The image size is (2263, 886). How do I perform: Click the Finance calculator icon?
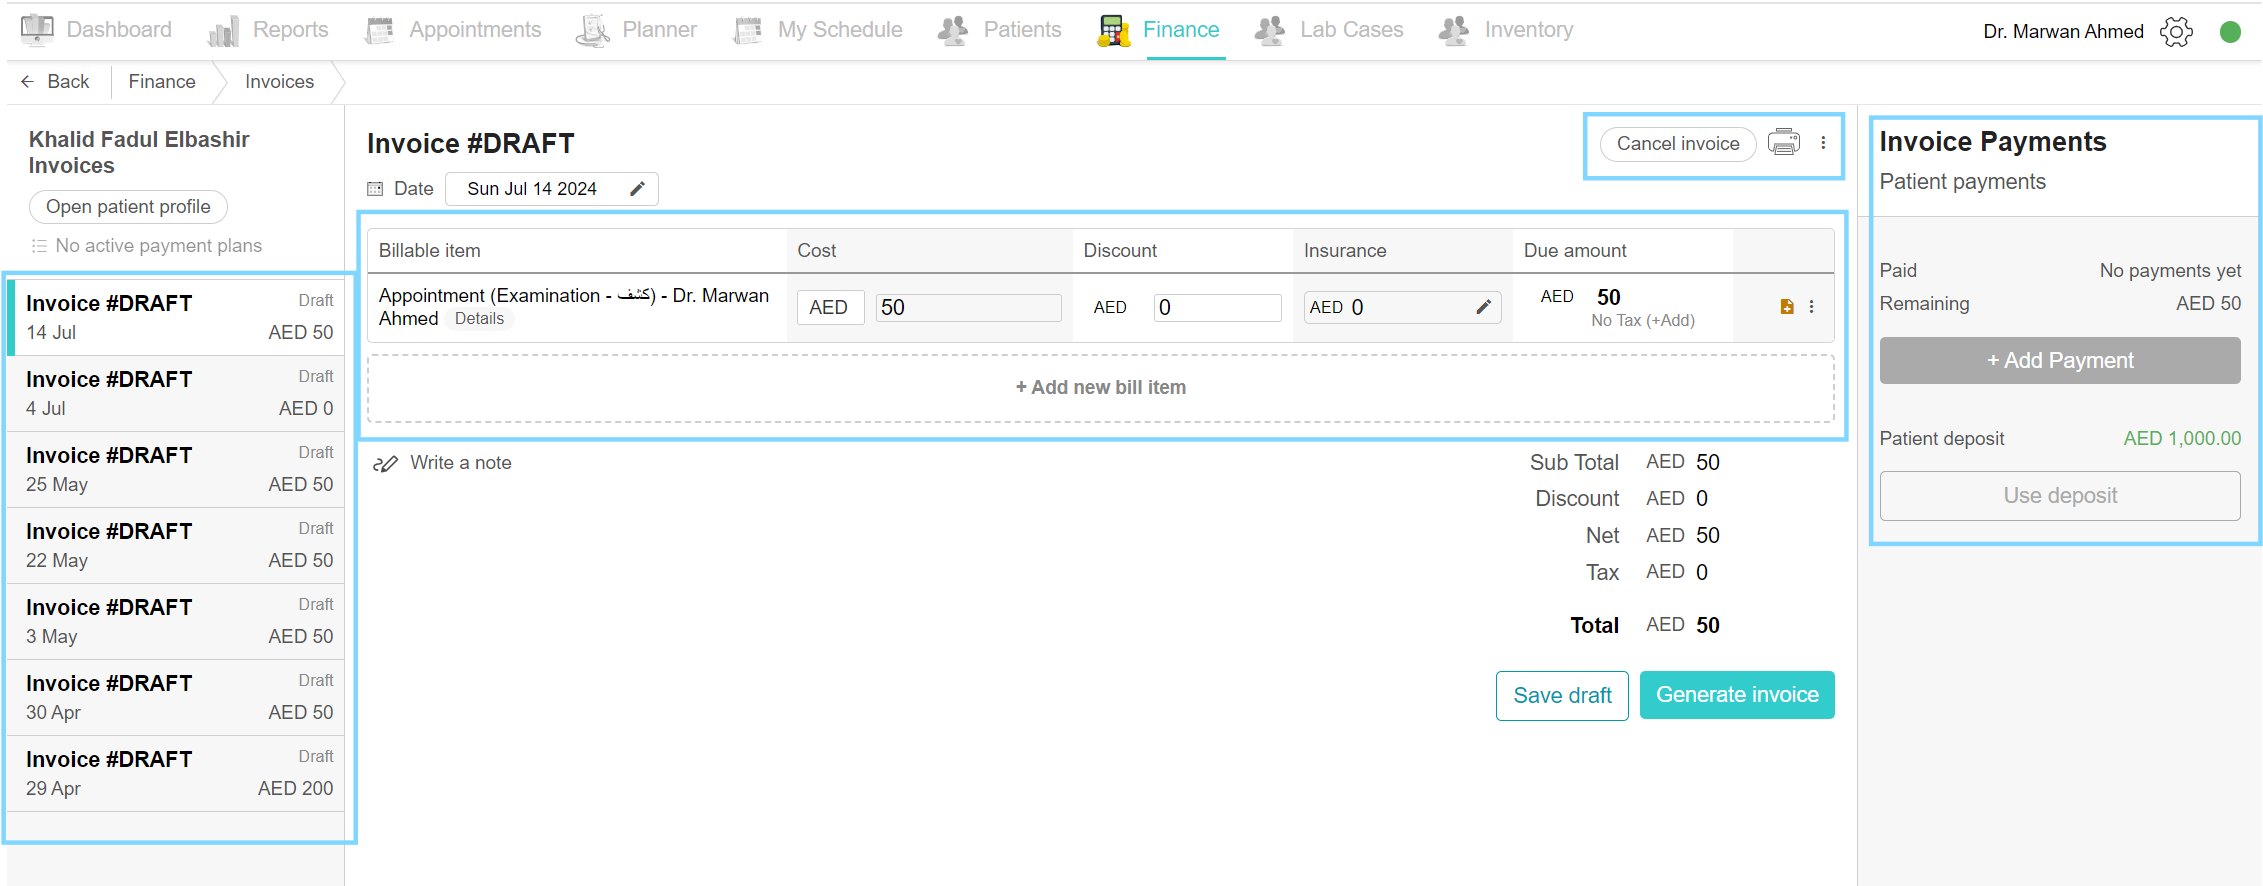1113,31
